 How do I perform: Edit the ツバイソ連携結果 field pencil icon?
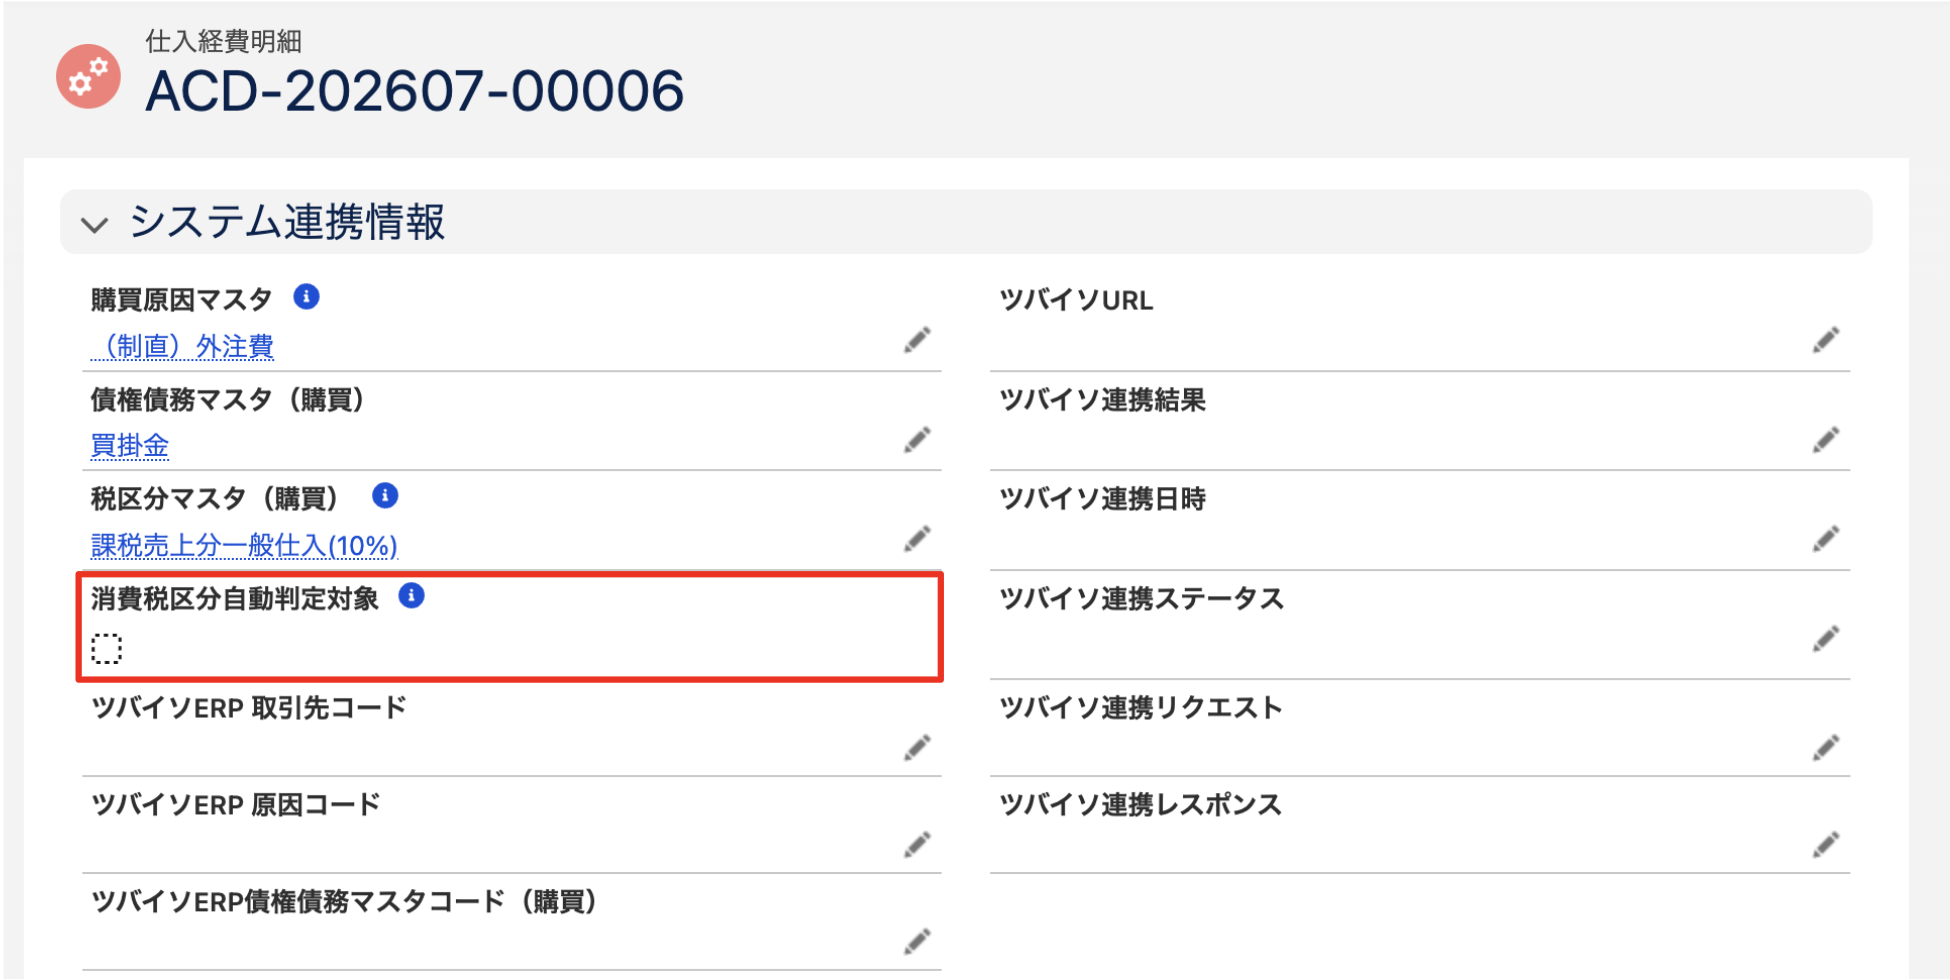pyautogui.click(x=1826, y=440)
